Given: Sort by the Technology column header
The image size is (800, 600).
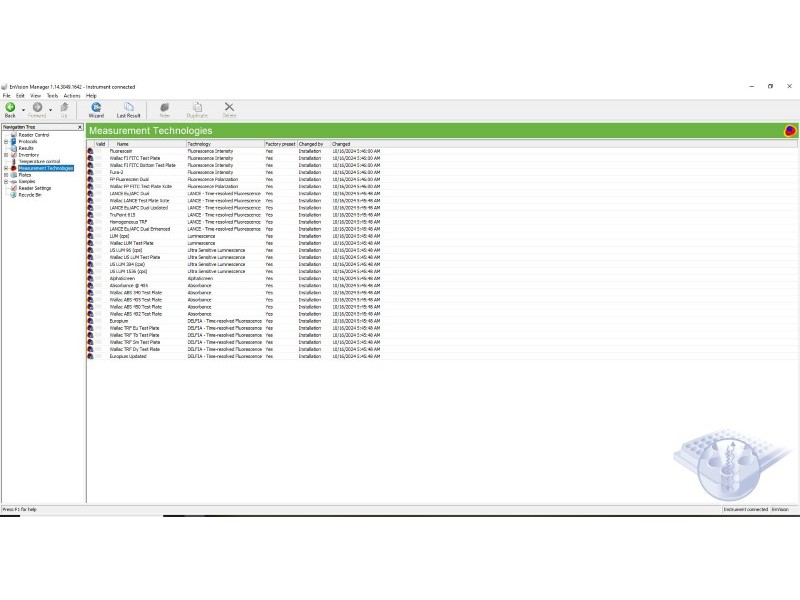Looking at the screenshot, I should point(225,144).
